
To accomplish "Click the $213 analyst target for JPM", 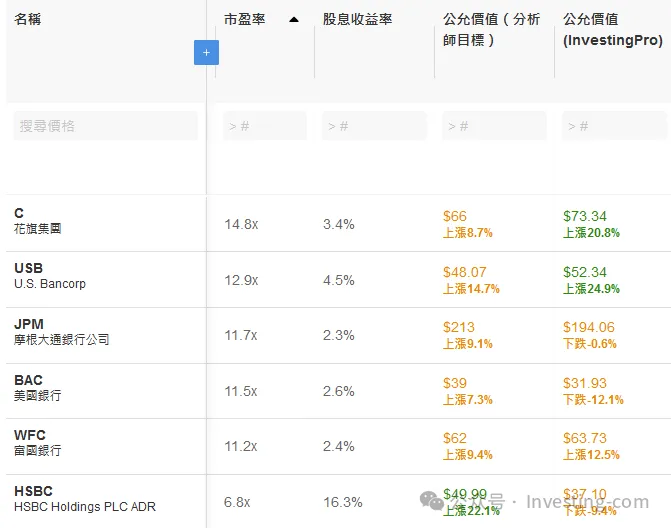I will coord(459,327).
